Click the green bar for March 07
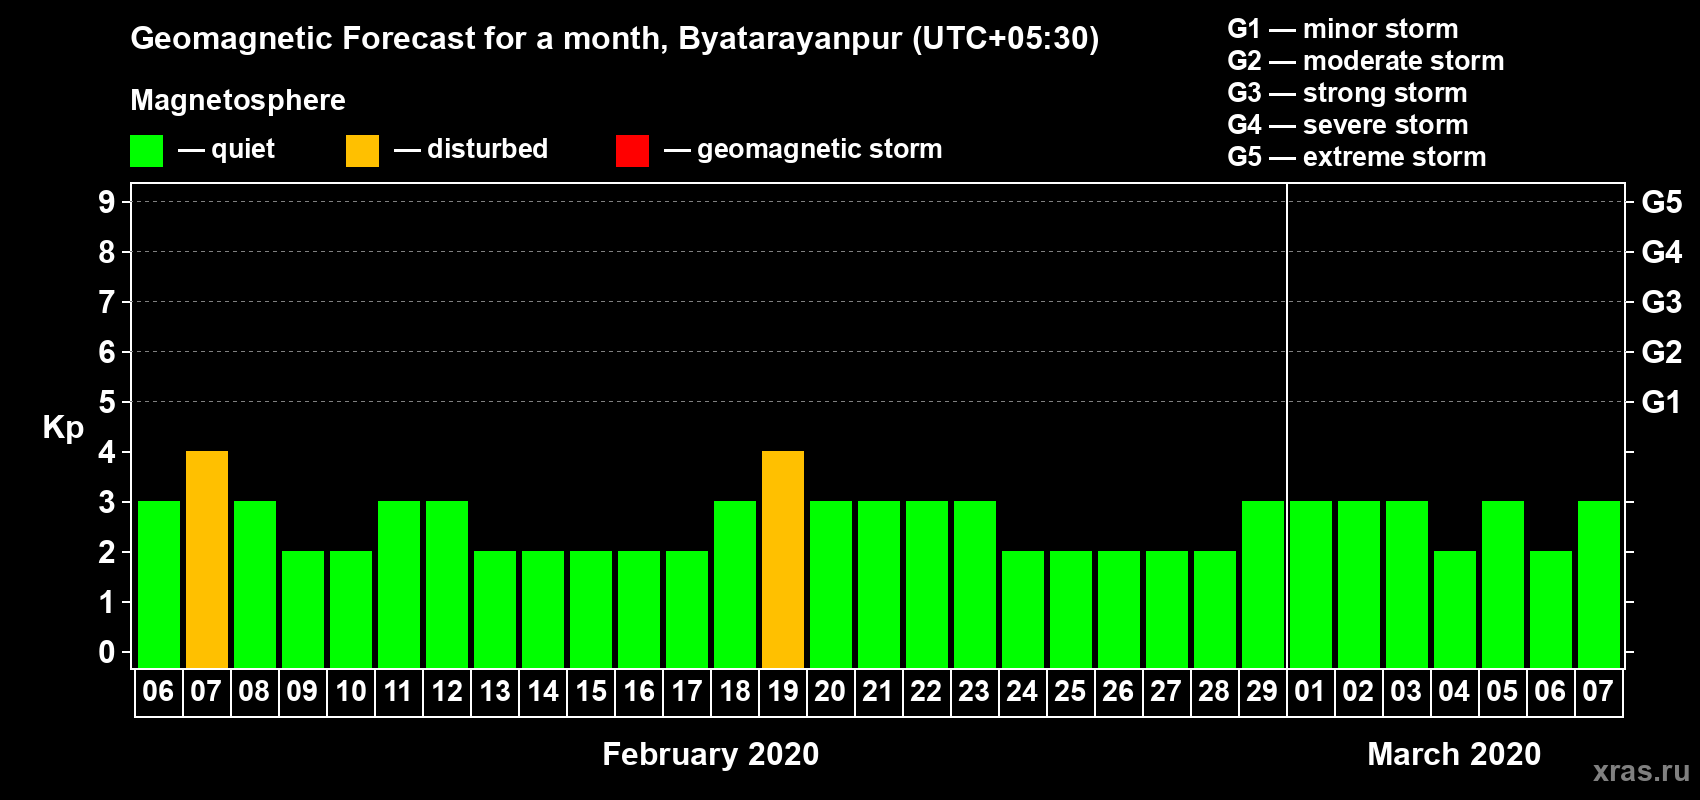This screenshot has width=1700, height=800. (1599, 585)
